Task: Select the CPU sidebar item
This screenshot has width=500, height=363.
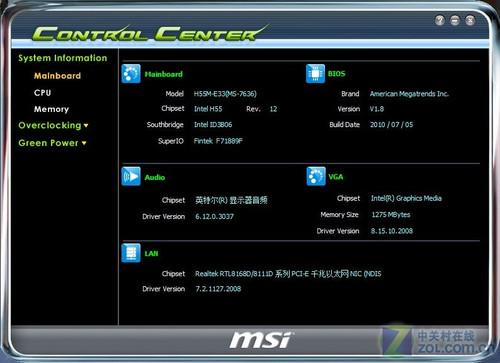Action: 42,93
